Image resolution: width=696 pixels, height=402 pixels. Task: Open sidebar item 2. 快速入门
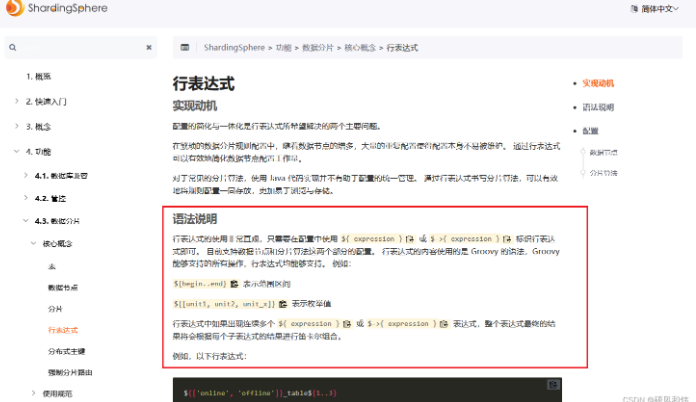coord(46,102)
